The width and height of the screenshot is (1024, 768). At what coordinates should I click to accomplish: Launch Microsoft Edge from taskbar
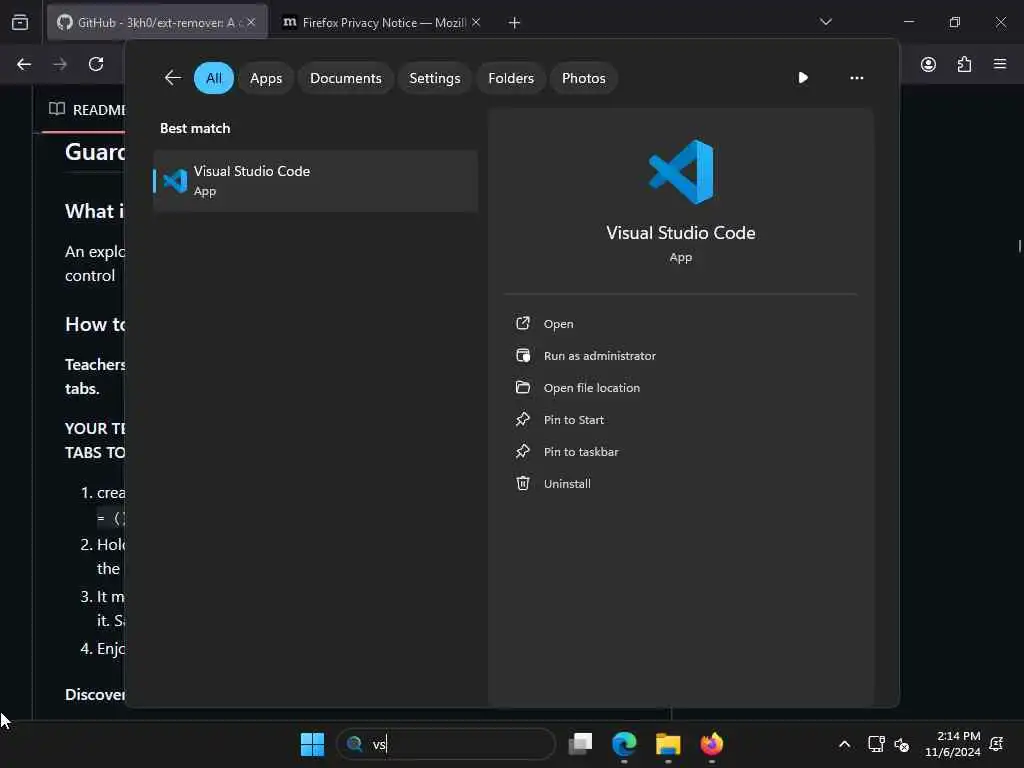click(x=624, y=744)
